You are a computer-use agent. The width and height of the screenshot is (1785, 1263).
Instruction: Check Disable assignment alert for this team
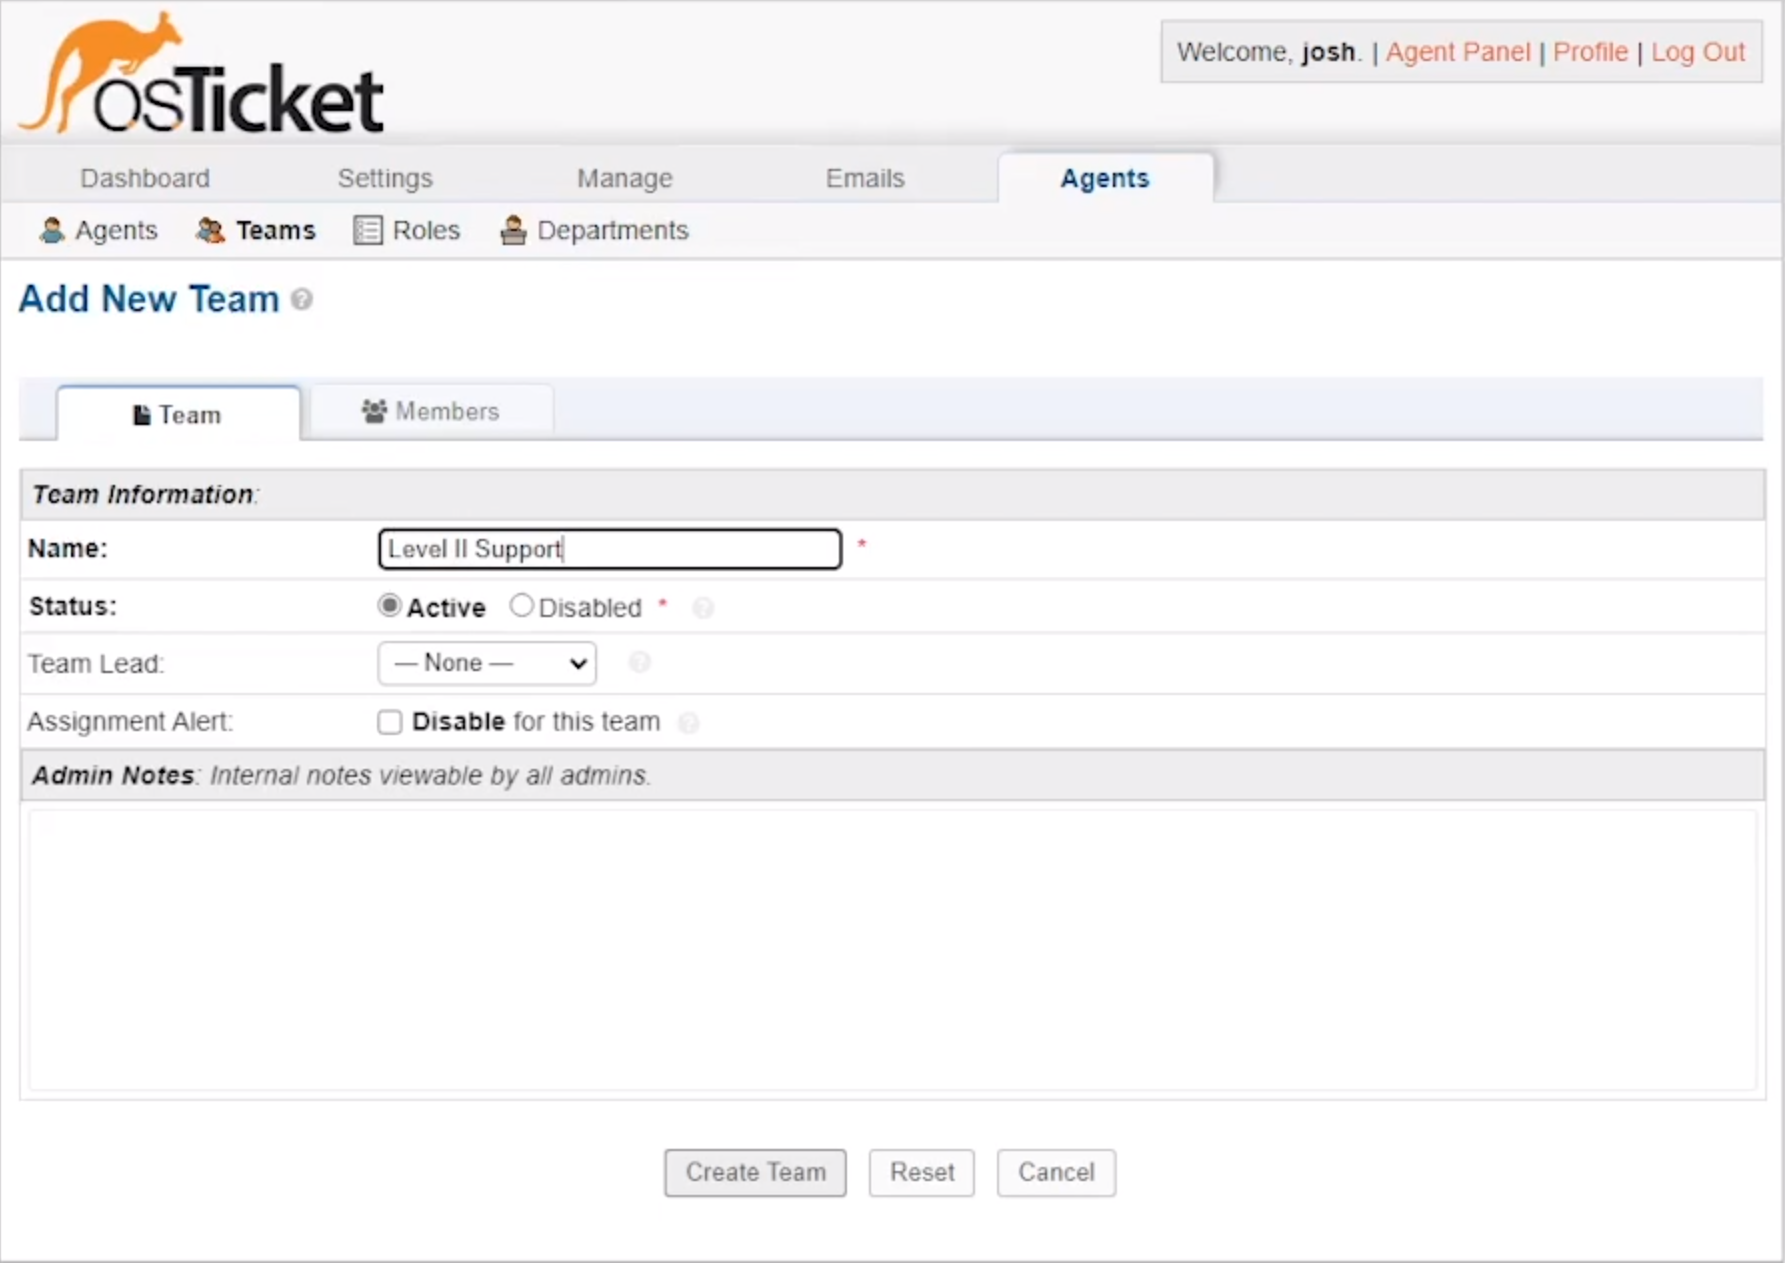pos(390,721)
